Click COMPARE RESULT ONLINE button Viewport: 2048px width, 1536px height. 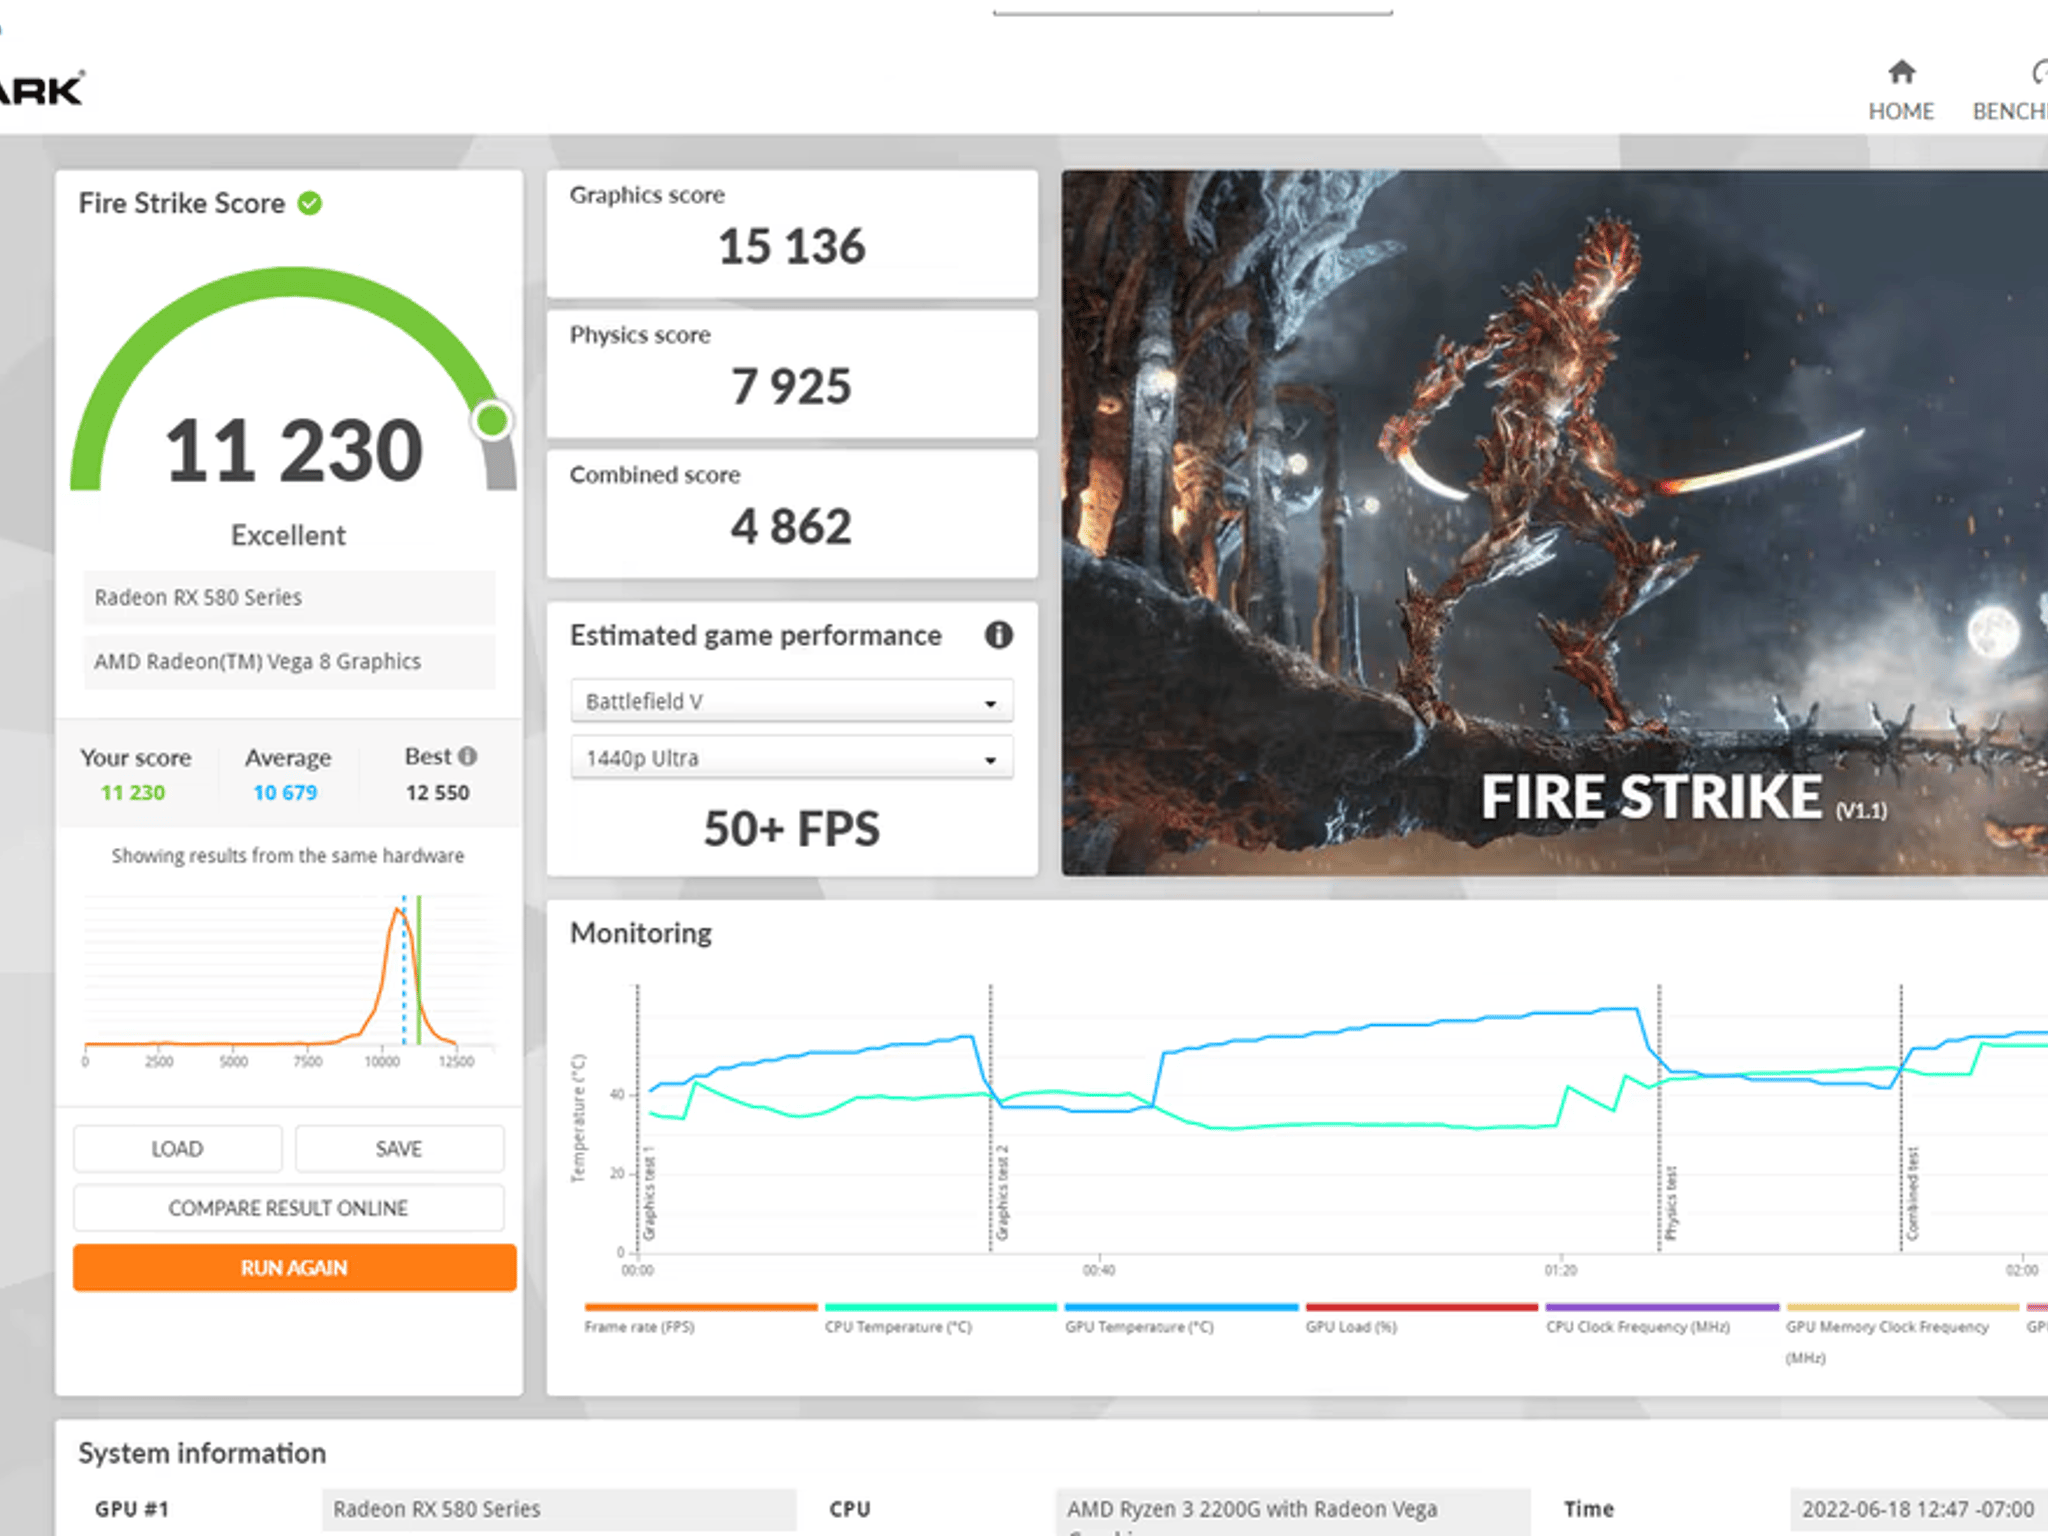(288, 1208)
